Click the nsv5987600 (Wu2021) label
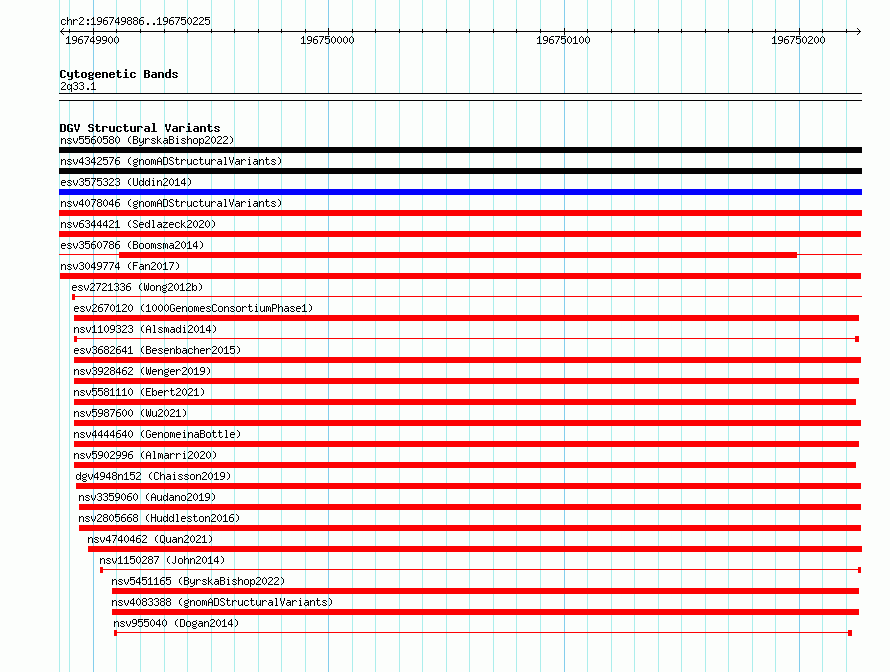890x672 pixels. click(130, 413)
